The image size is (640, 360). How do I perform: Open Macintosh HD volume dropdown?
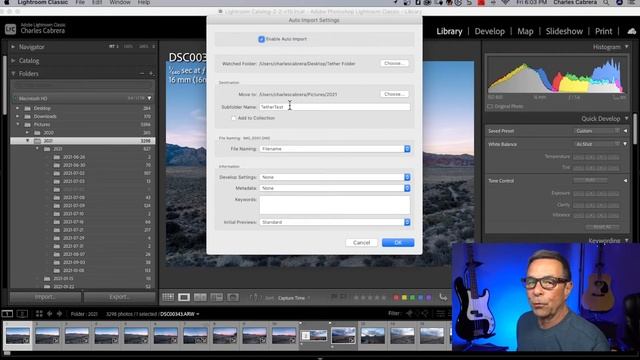(x=149, y=98)
